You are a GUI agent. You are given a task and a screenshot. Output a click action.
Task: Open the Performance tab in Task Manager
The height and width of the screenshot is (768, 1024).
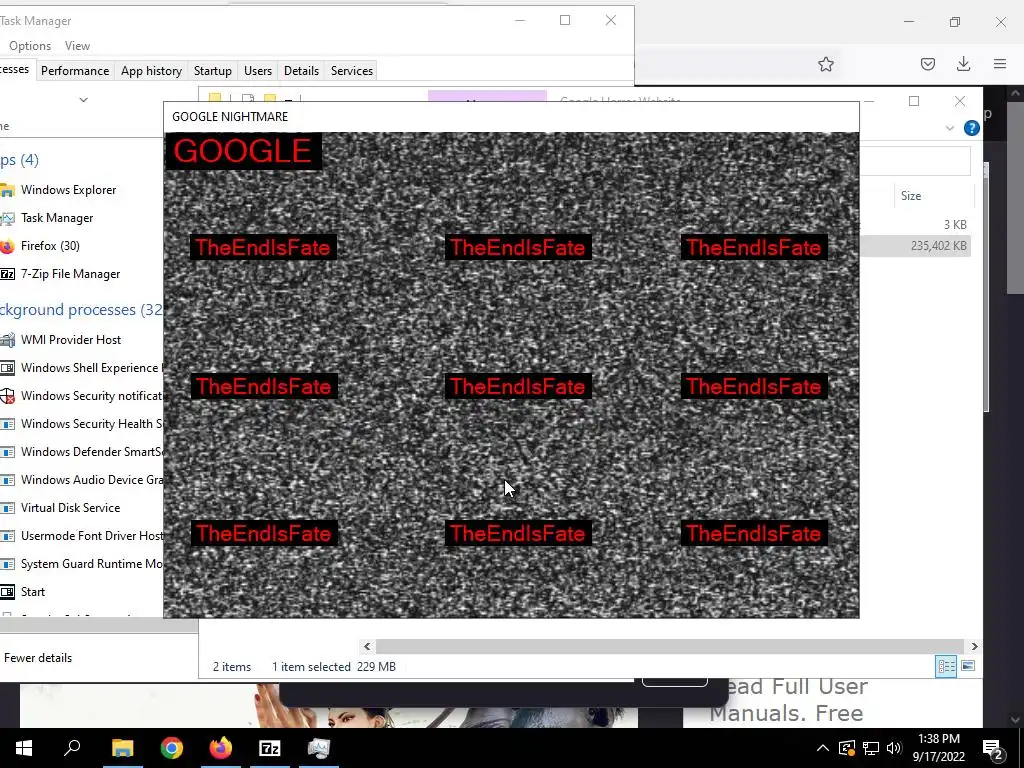pos(74,71)
